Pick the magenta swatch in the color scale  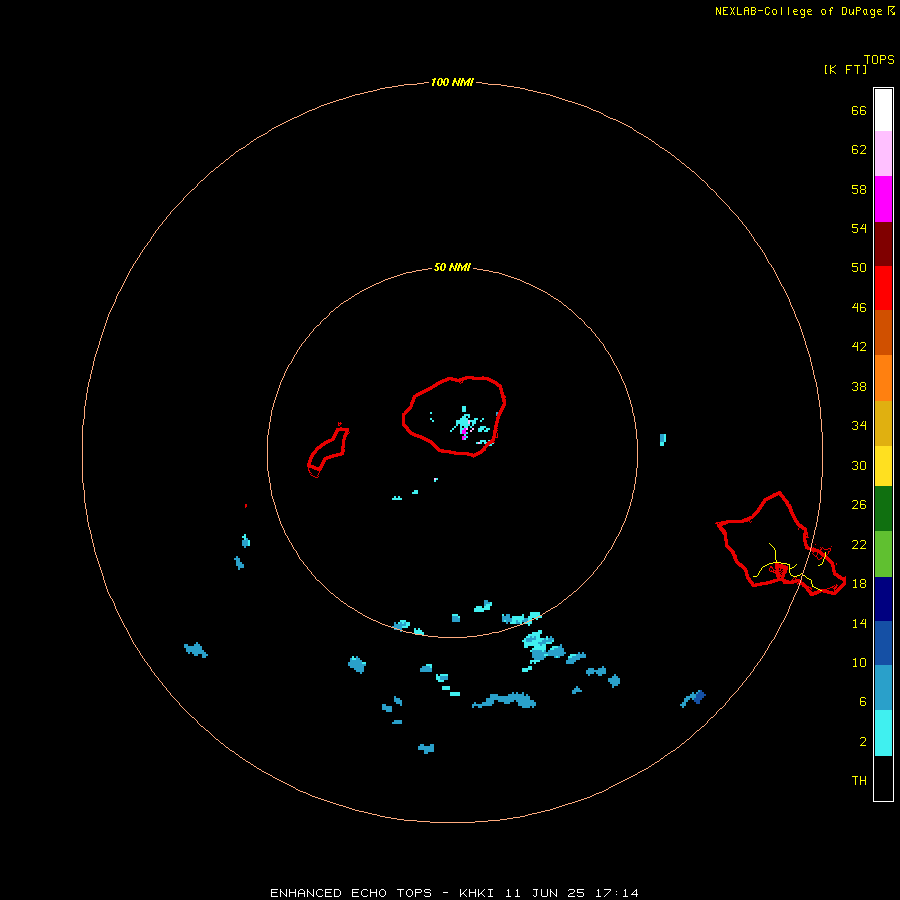coord(883,199)
